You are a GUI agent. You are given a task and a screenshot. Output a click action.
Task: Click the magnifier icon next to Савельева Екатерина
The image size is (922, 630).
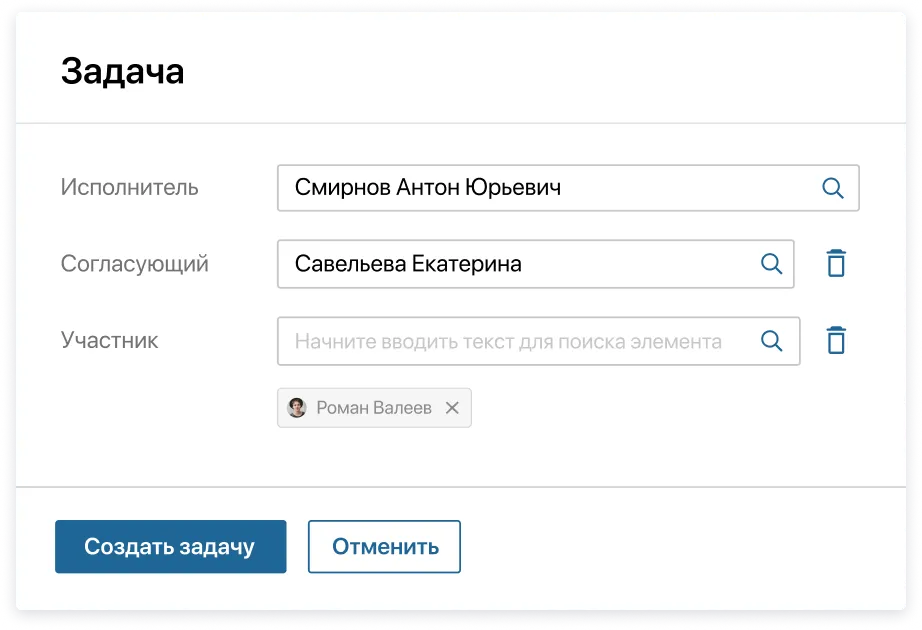771,264
